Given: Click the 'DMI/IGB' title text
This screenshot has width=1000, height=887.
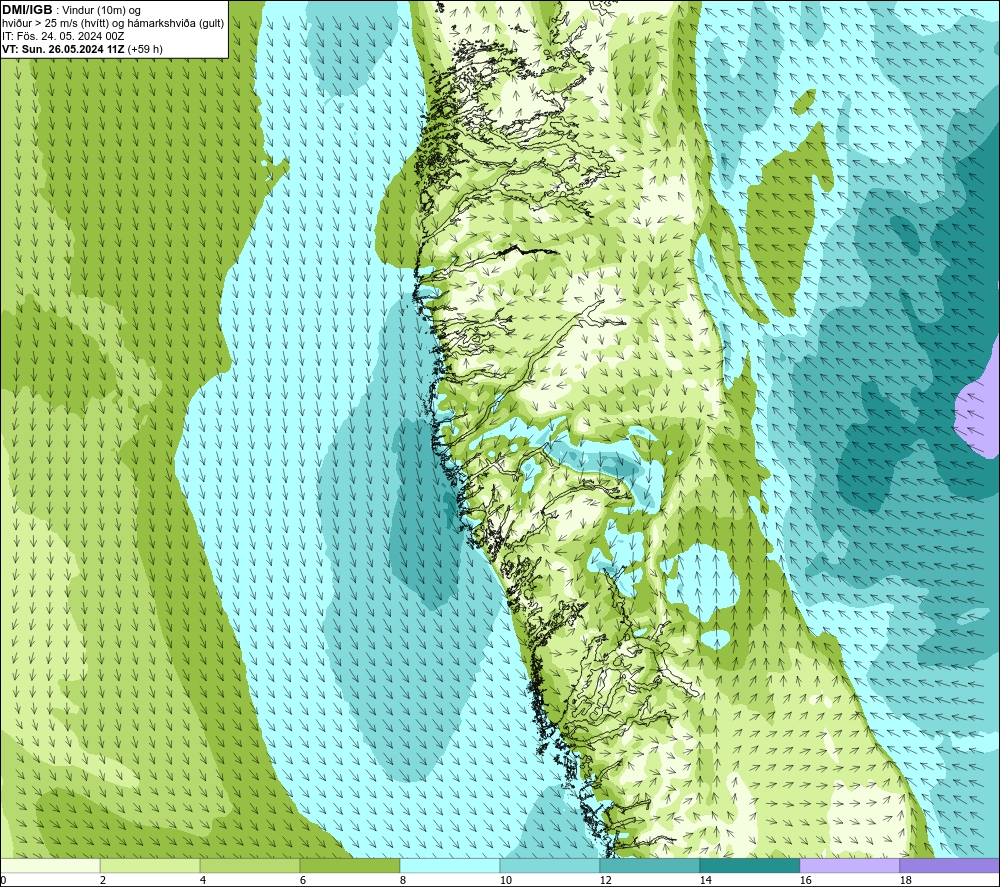Looking at the screenshot, I should (27, 10).
